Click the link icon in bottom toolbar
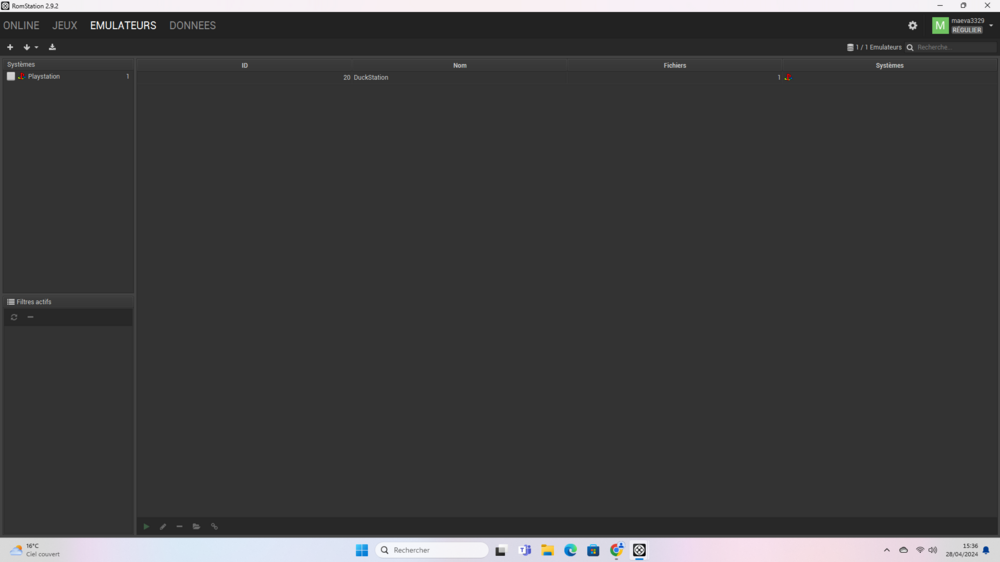The image size is (1000, 562). (x=214, y=526)
